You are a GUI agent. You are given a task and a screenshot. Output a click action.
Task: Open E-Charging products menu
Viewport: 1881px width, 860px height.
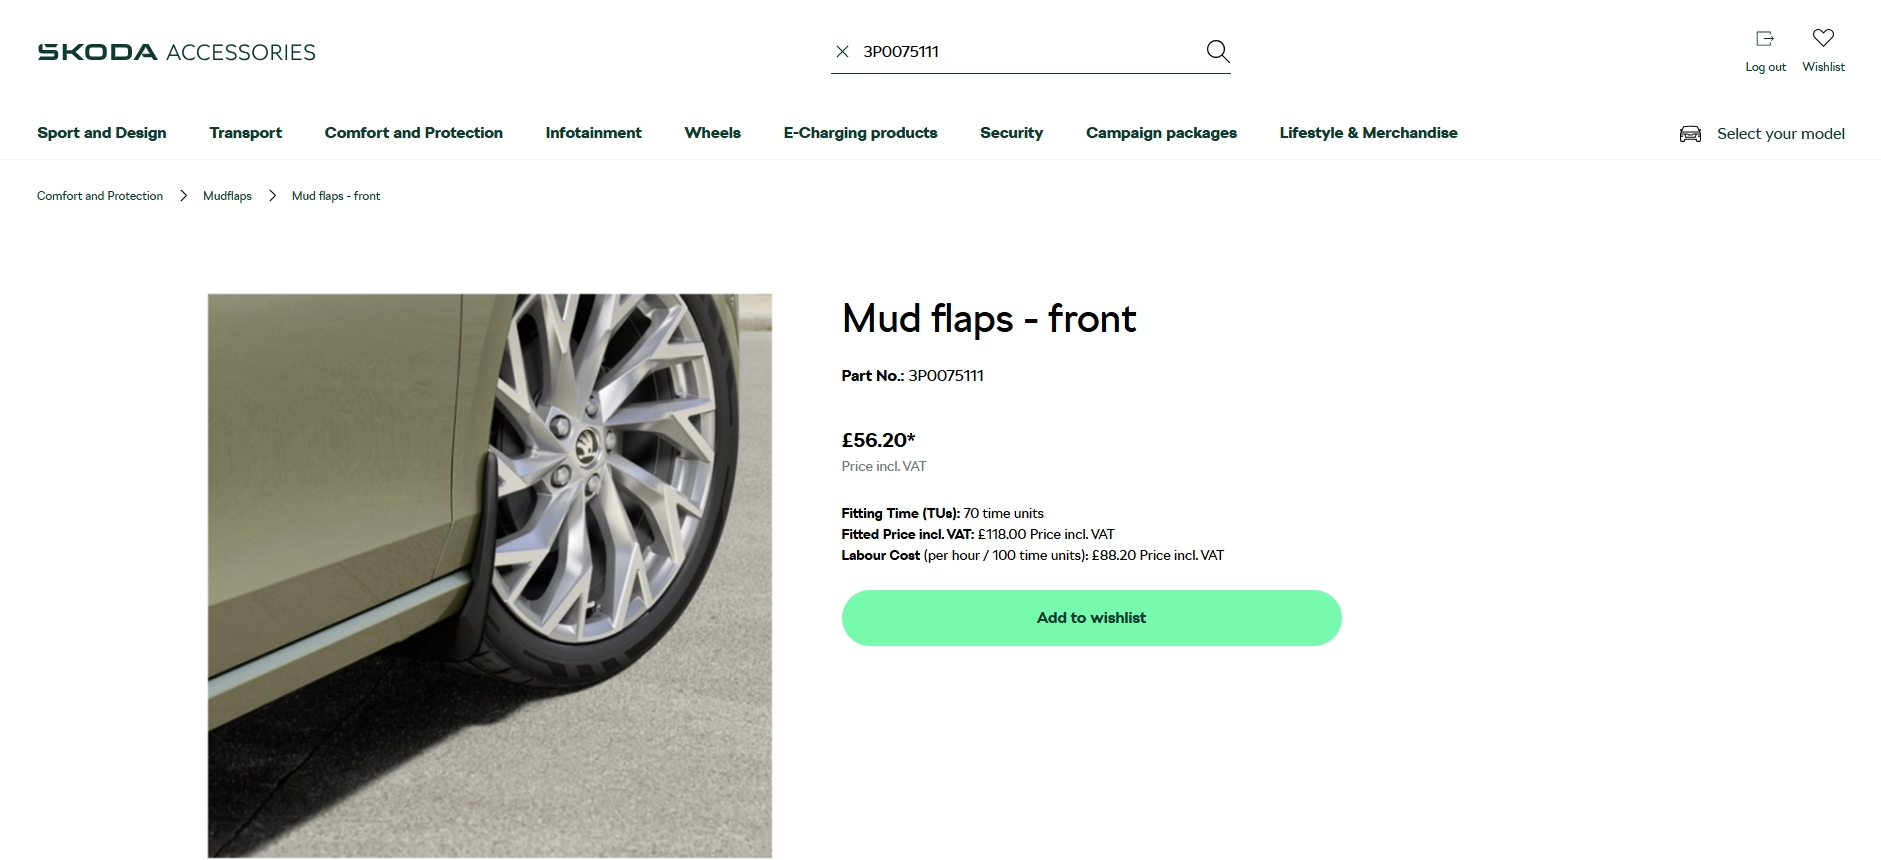pyautogui.click(x=860, y=133)
